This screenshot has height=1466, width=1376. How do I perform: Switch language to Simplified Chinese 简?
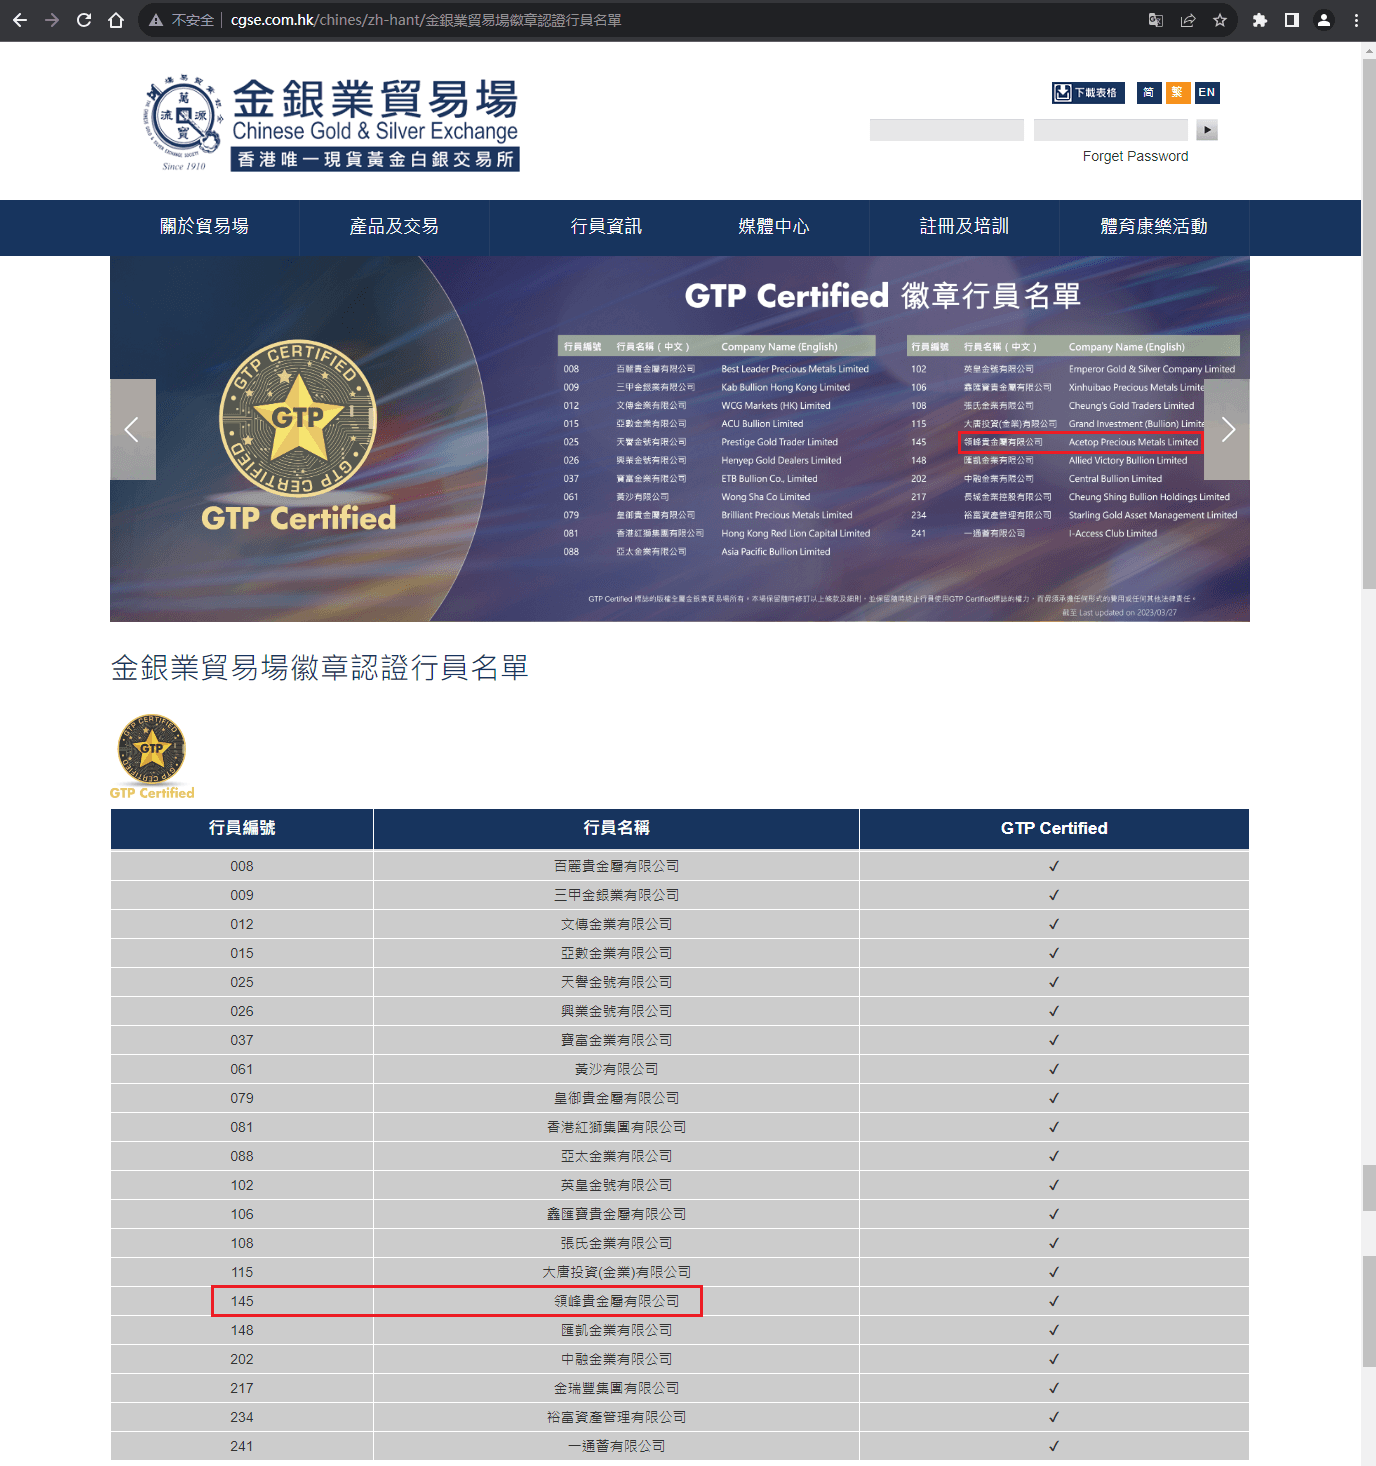[x=1149, y=93]
